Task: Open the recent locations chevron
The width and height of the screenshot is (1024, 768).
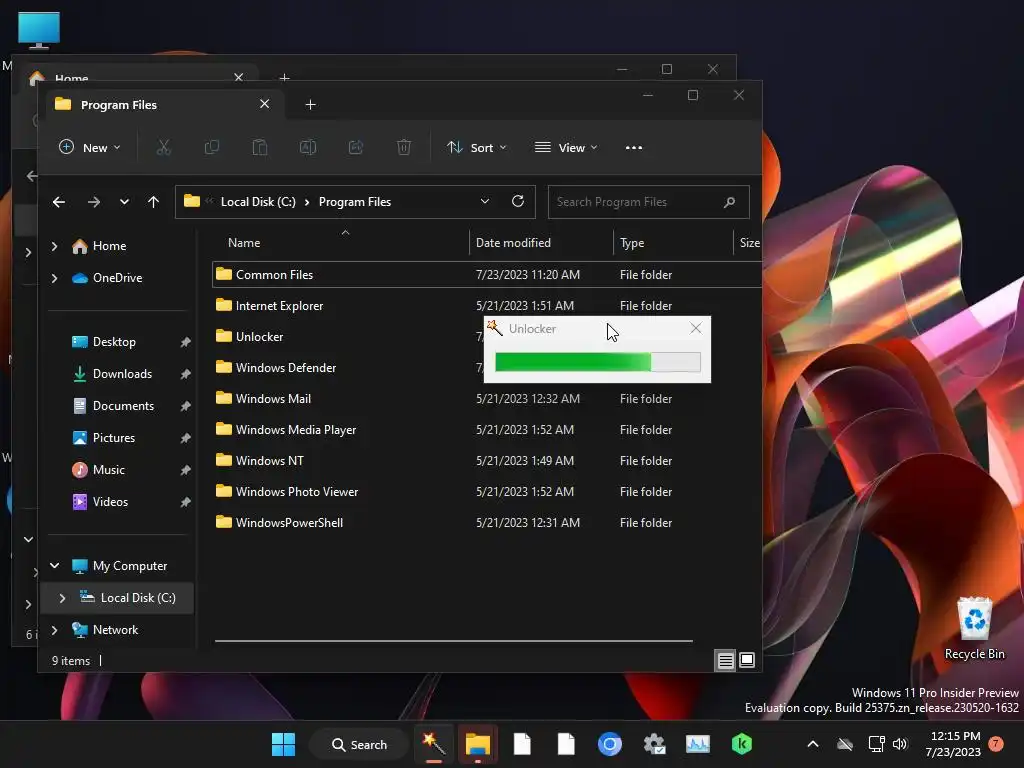Action: 124,202
